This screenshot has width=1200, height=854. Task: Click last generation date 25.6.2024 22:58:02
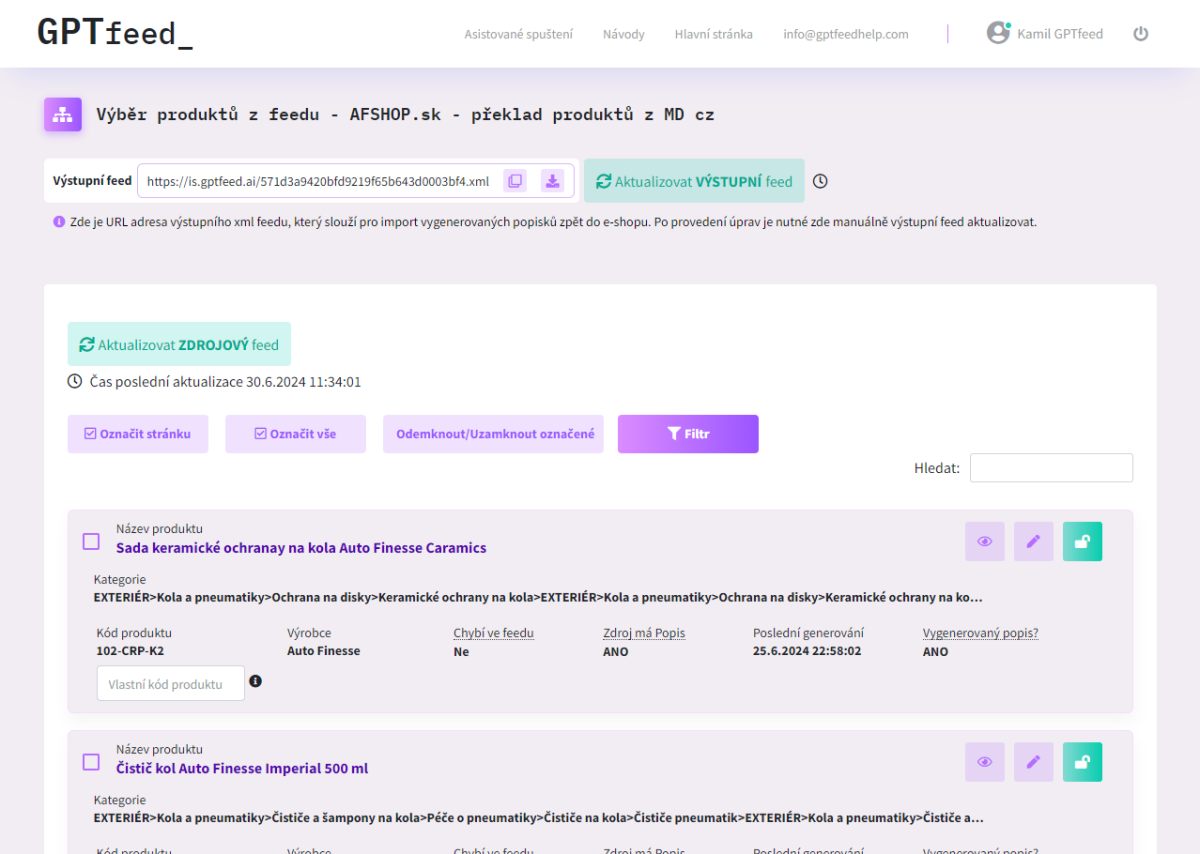(x=807, y=651)
